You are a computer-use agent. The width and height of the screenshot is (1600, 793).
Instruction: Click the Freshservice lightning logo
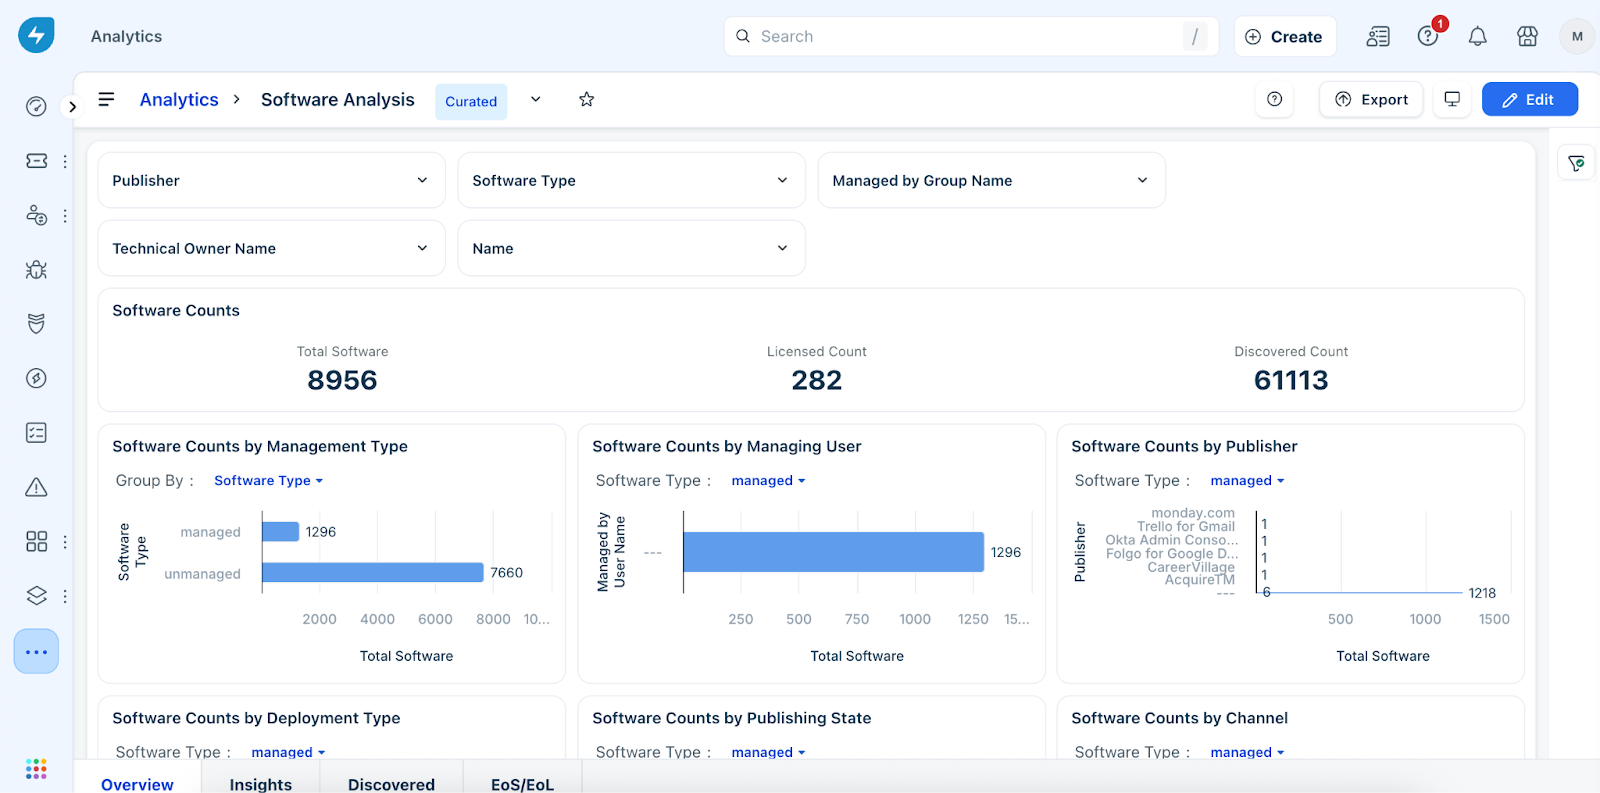click(x=36, y=35)
